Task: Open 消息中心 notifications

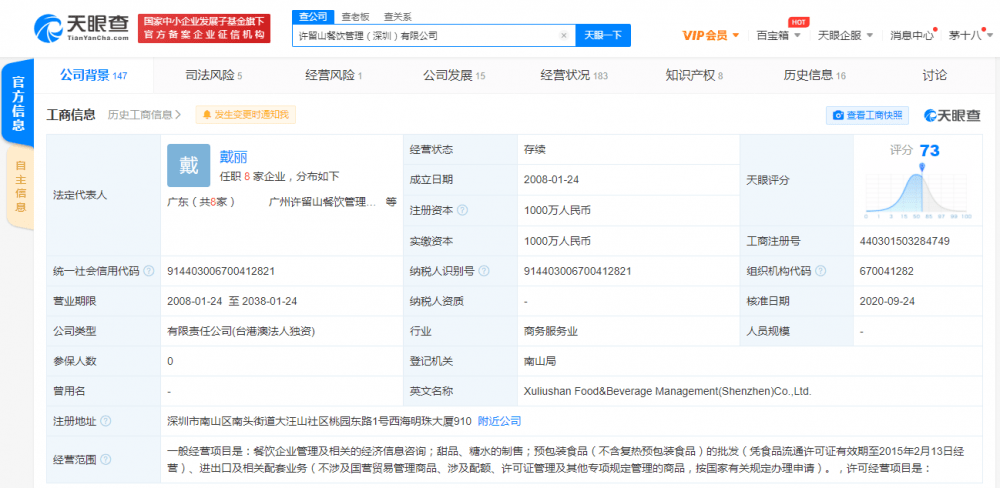Action: 912,36
